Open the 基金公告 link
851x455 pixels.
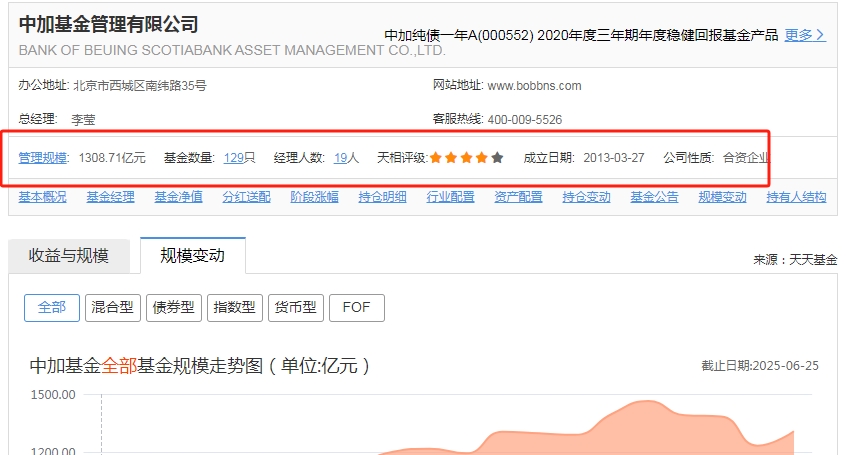(x=654, y=197)
